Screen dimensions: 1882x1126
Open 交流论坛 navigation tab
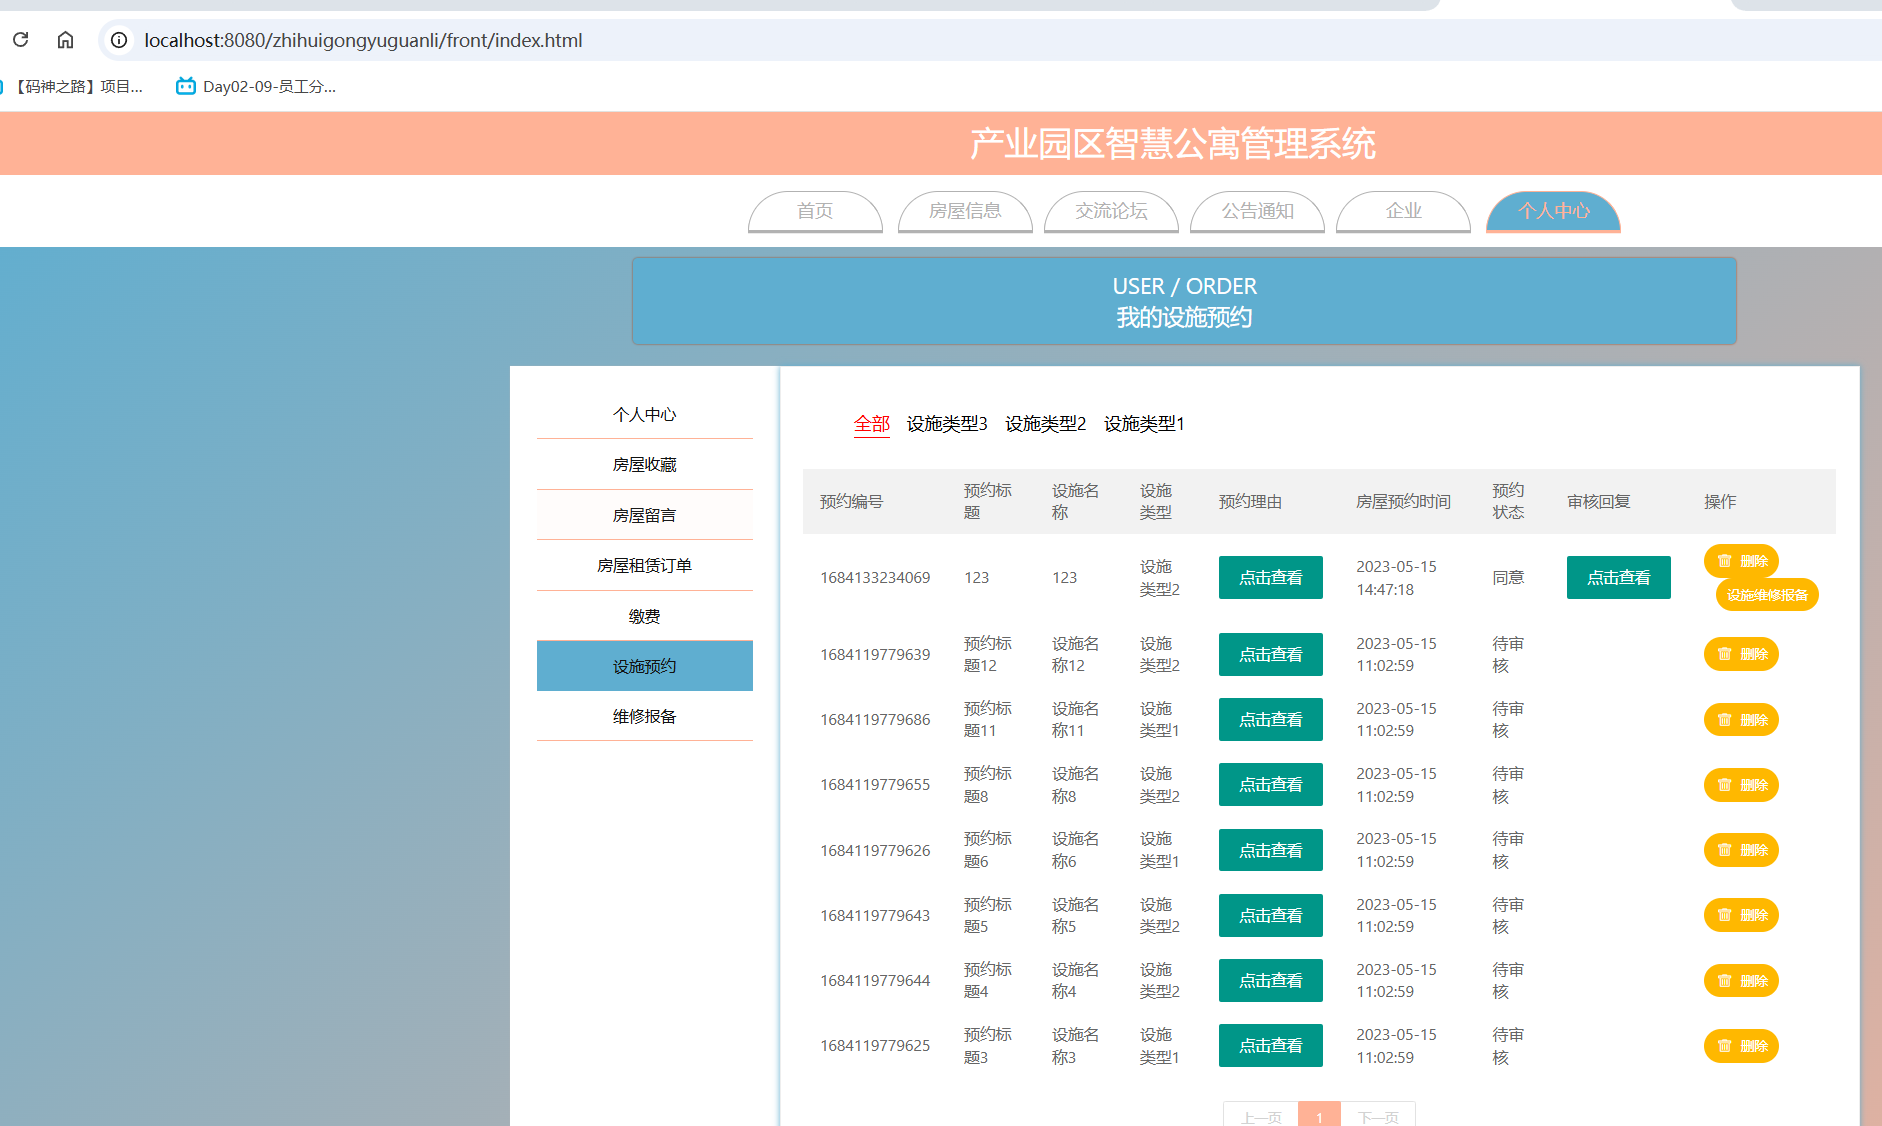click(x=1111, y=211)
